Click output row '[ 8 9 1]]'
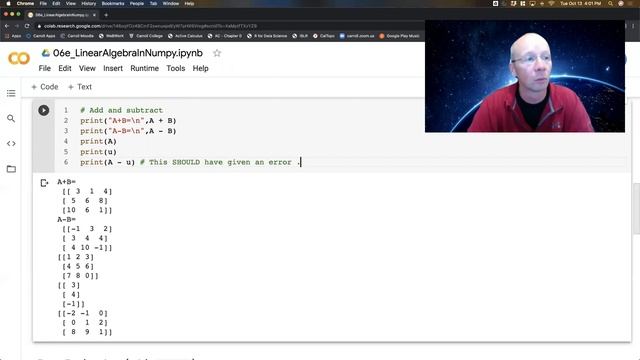 coord(87,332)
